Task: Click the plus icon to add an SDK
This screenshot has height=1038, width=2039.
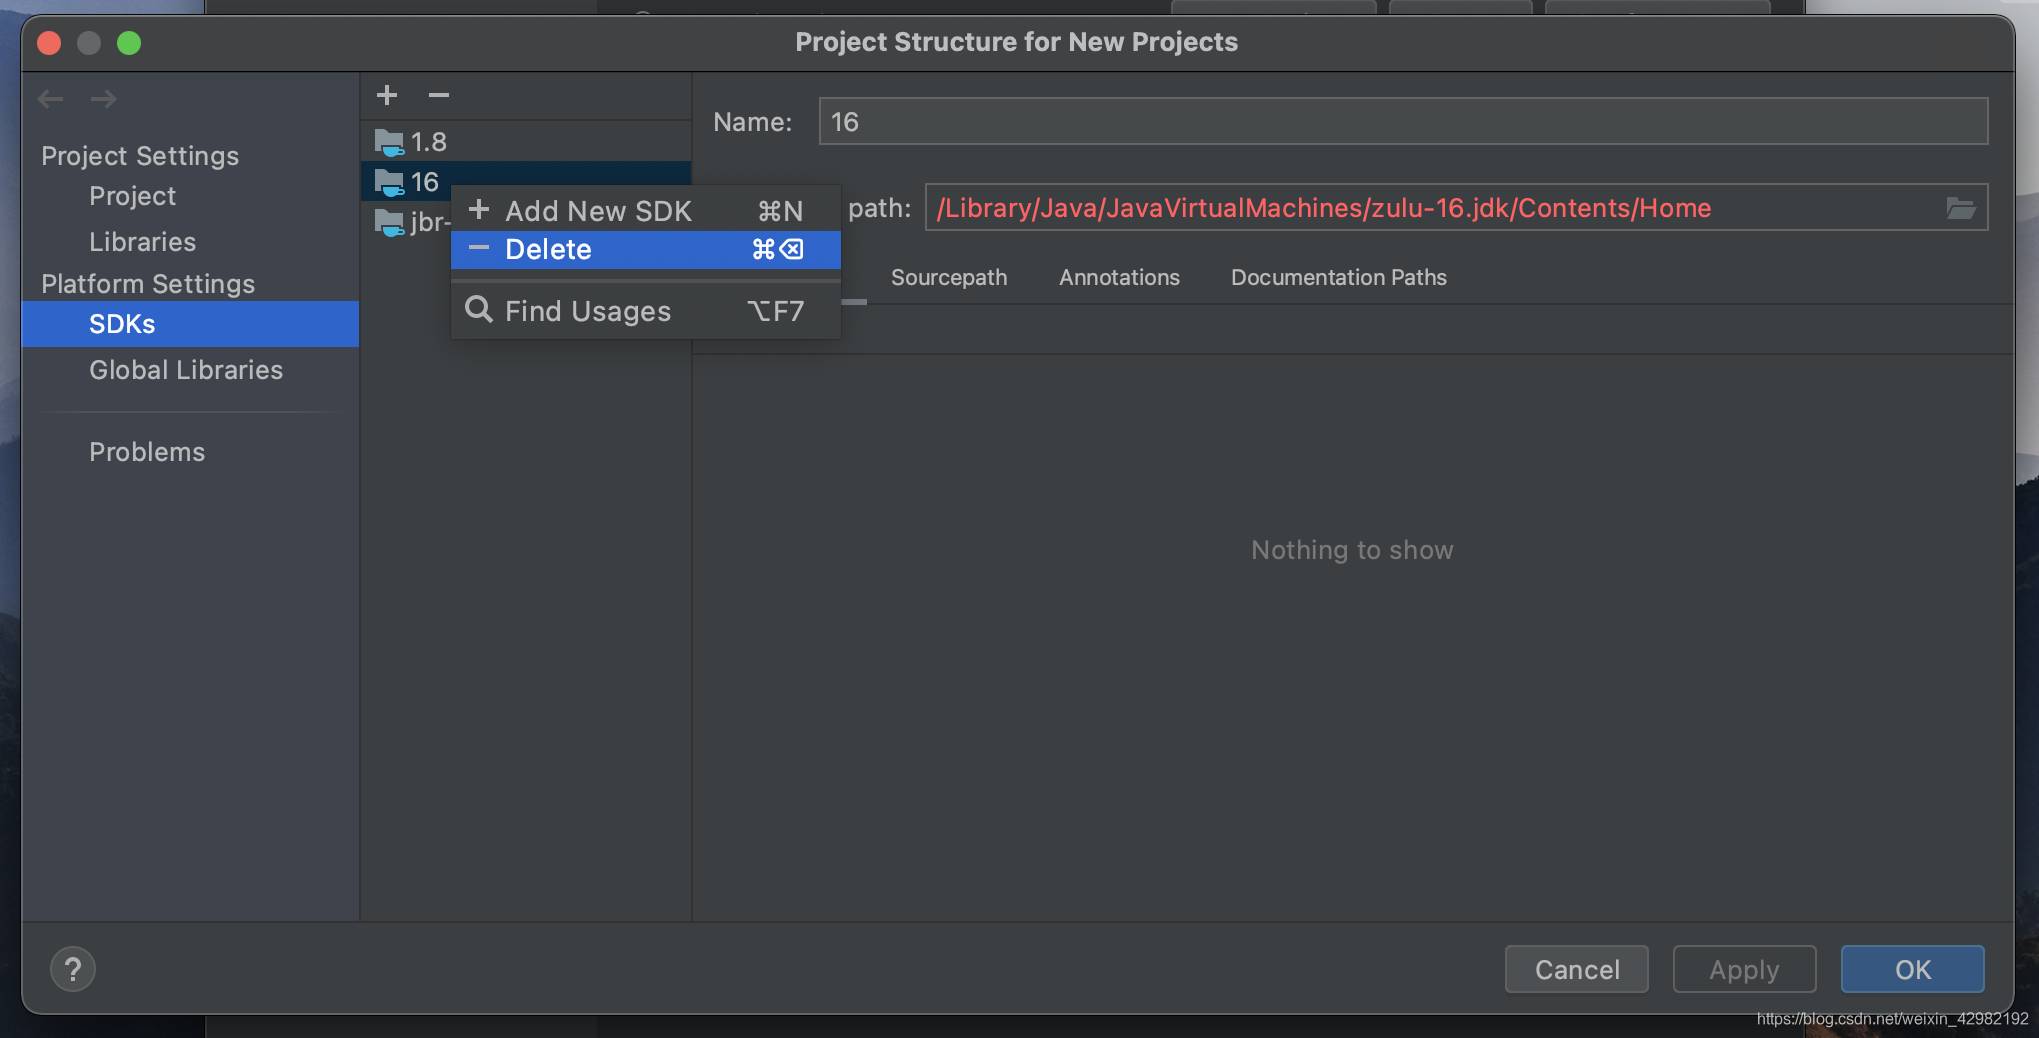Action: pyautogui.click(x=387, y=95)
